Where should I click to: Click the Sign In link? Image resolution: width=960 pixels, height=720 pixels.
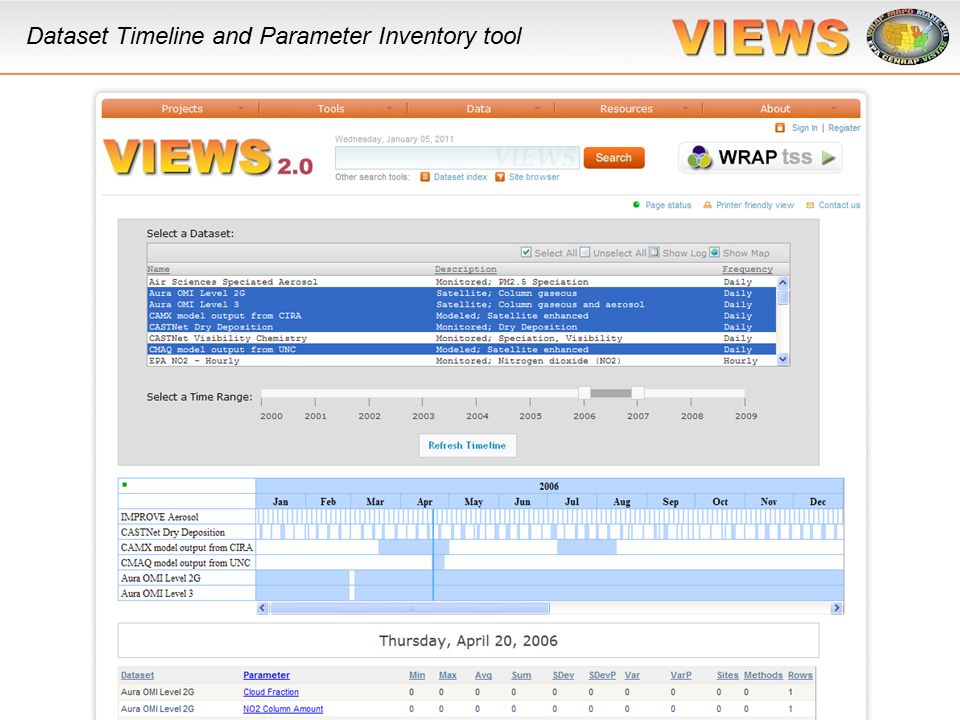tap(804, 128)
